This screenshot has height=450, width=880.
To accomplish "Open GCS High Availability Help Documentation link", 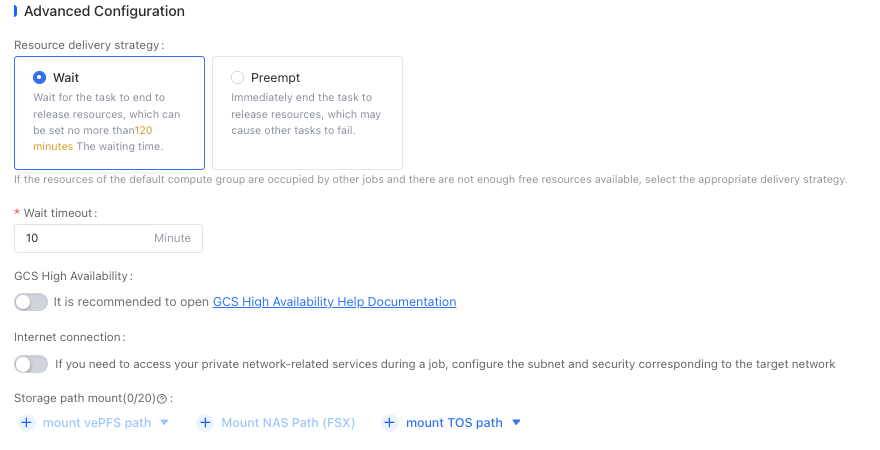I will click(x=334, y=302).
